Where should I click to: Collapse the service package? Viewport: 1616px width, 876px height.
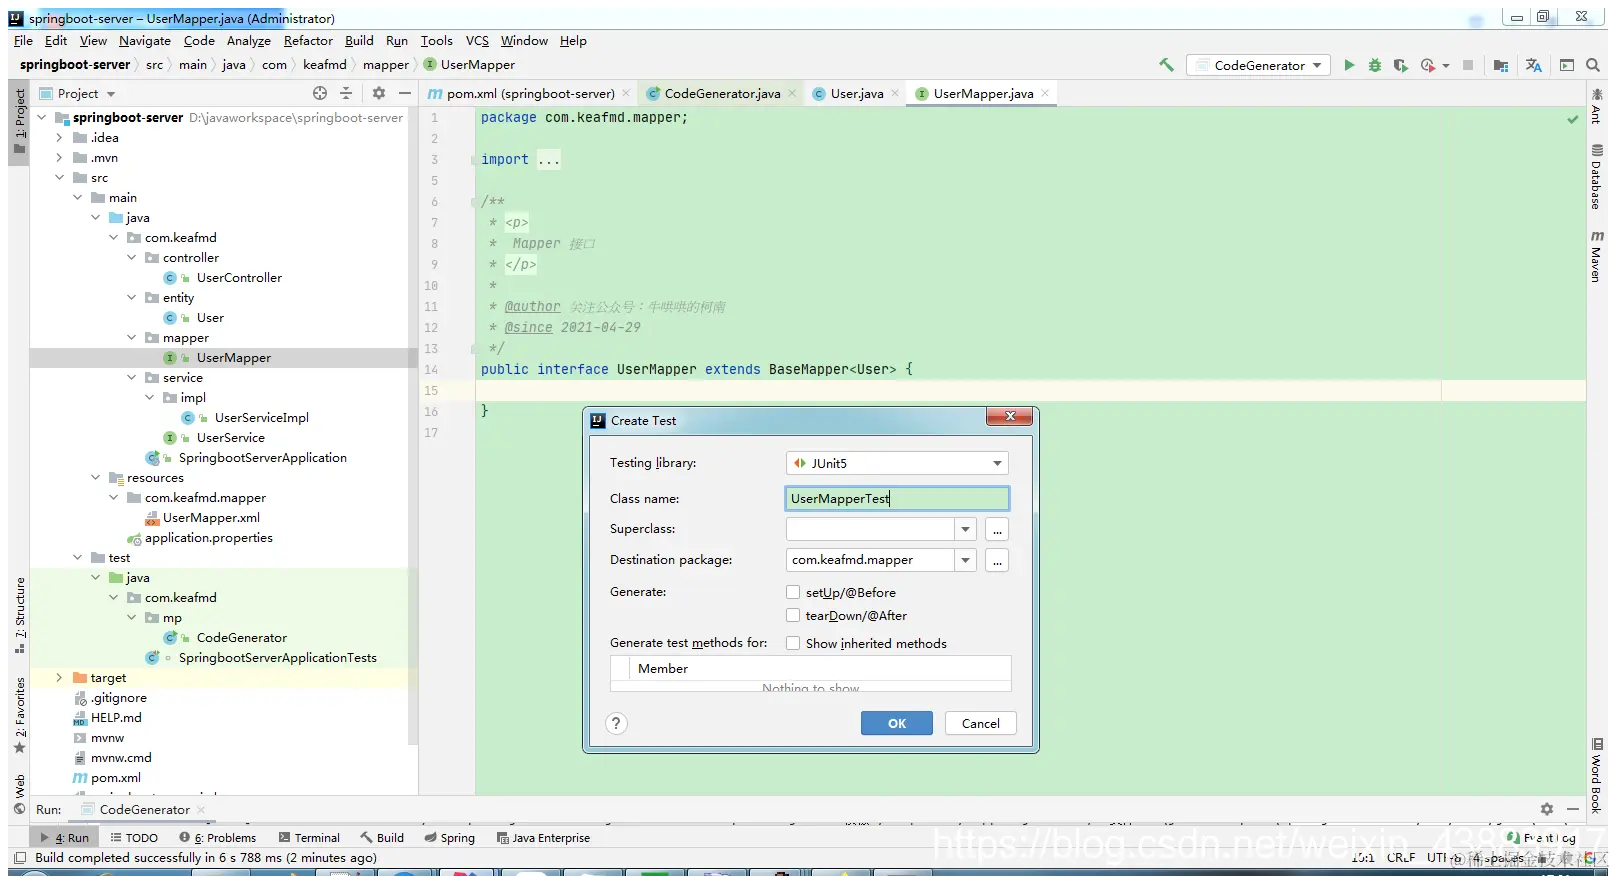coord(131,378)
